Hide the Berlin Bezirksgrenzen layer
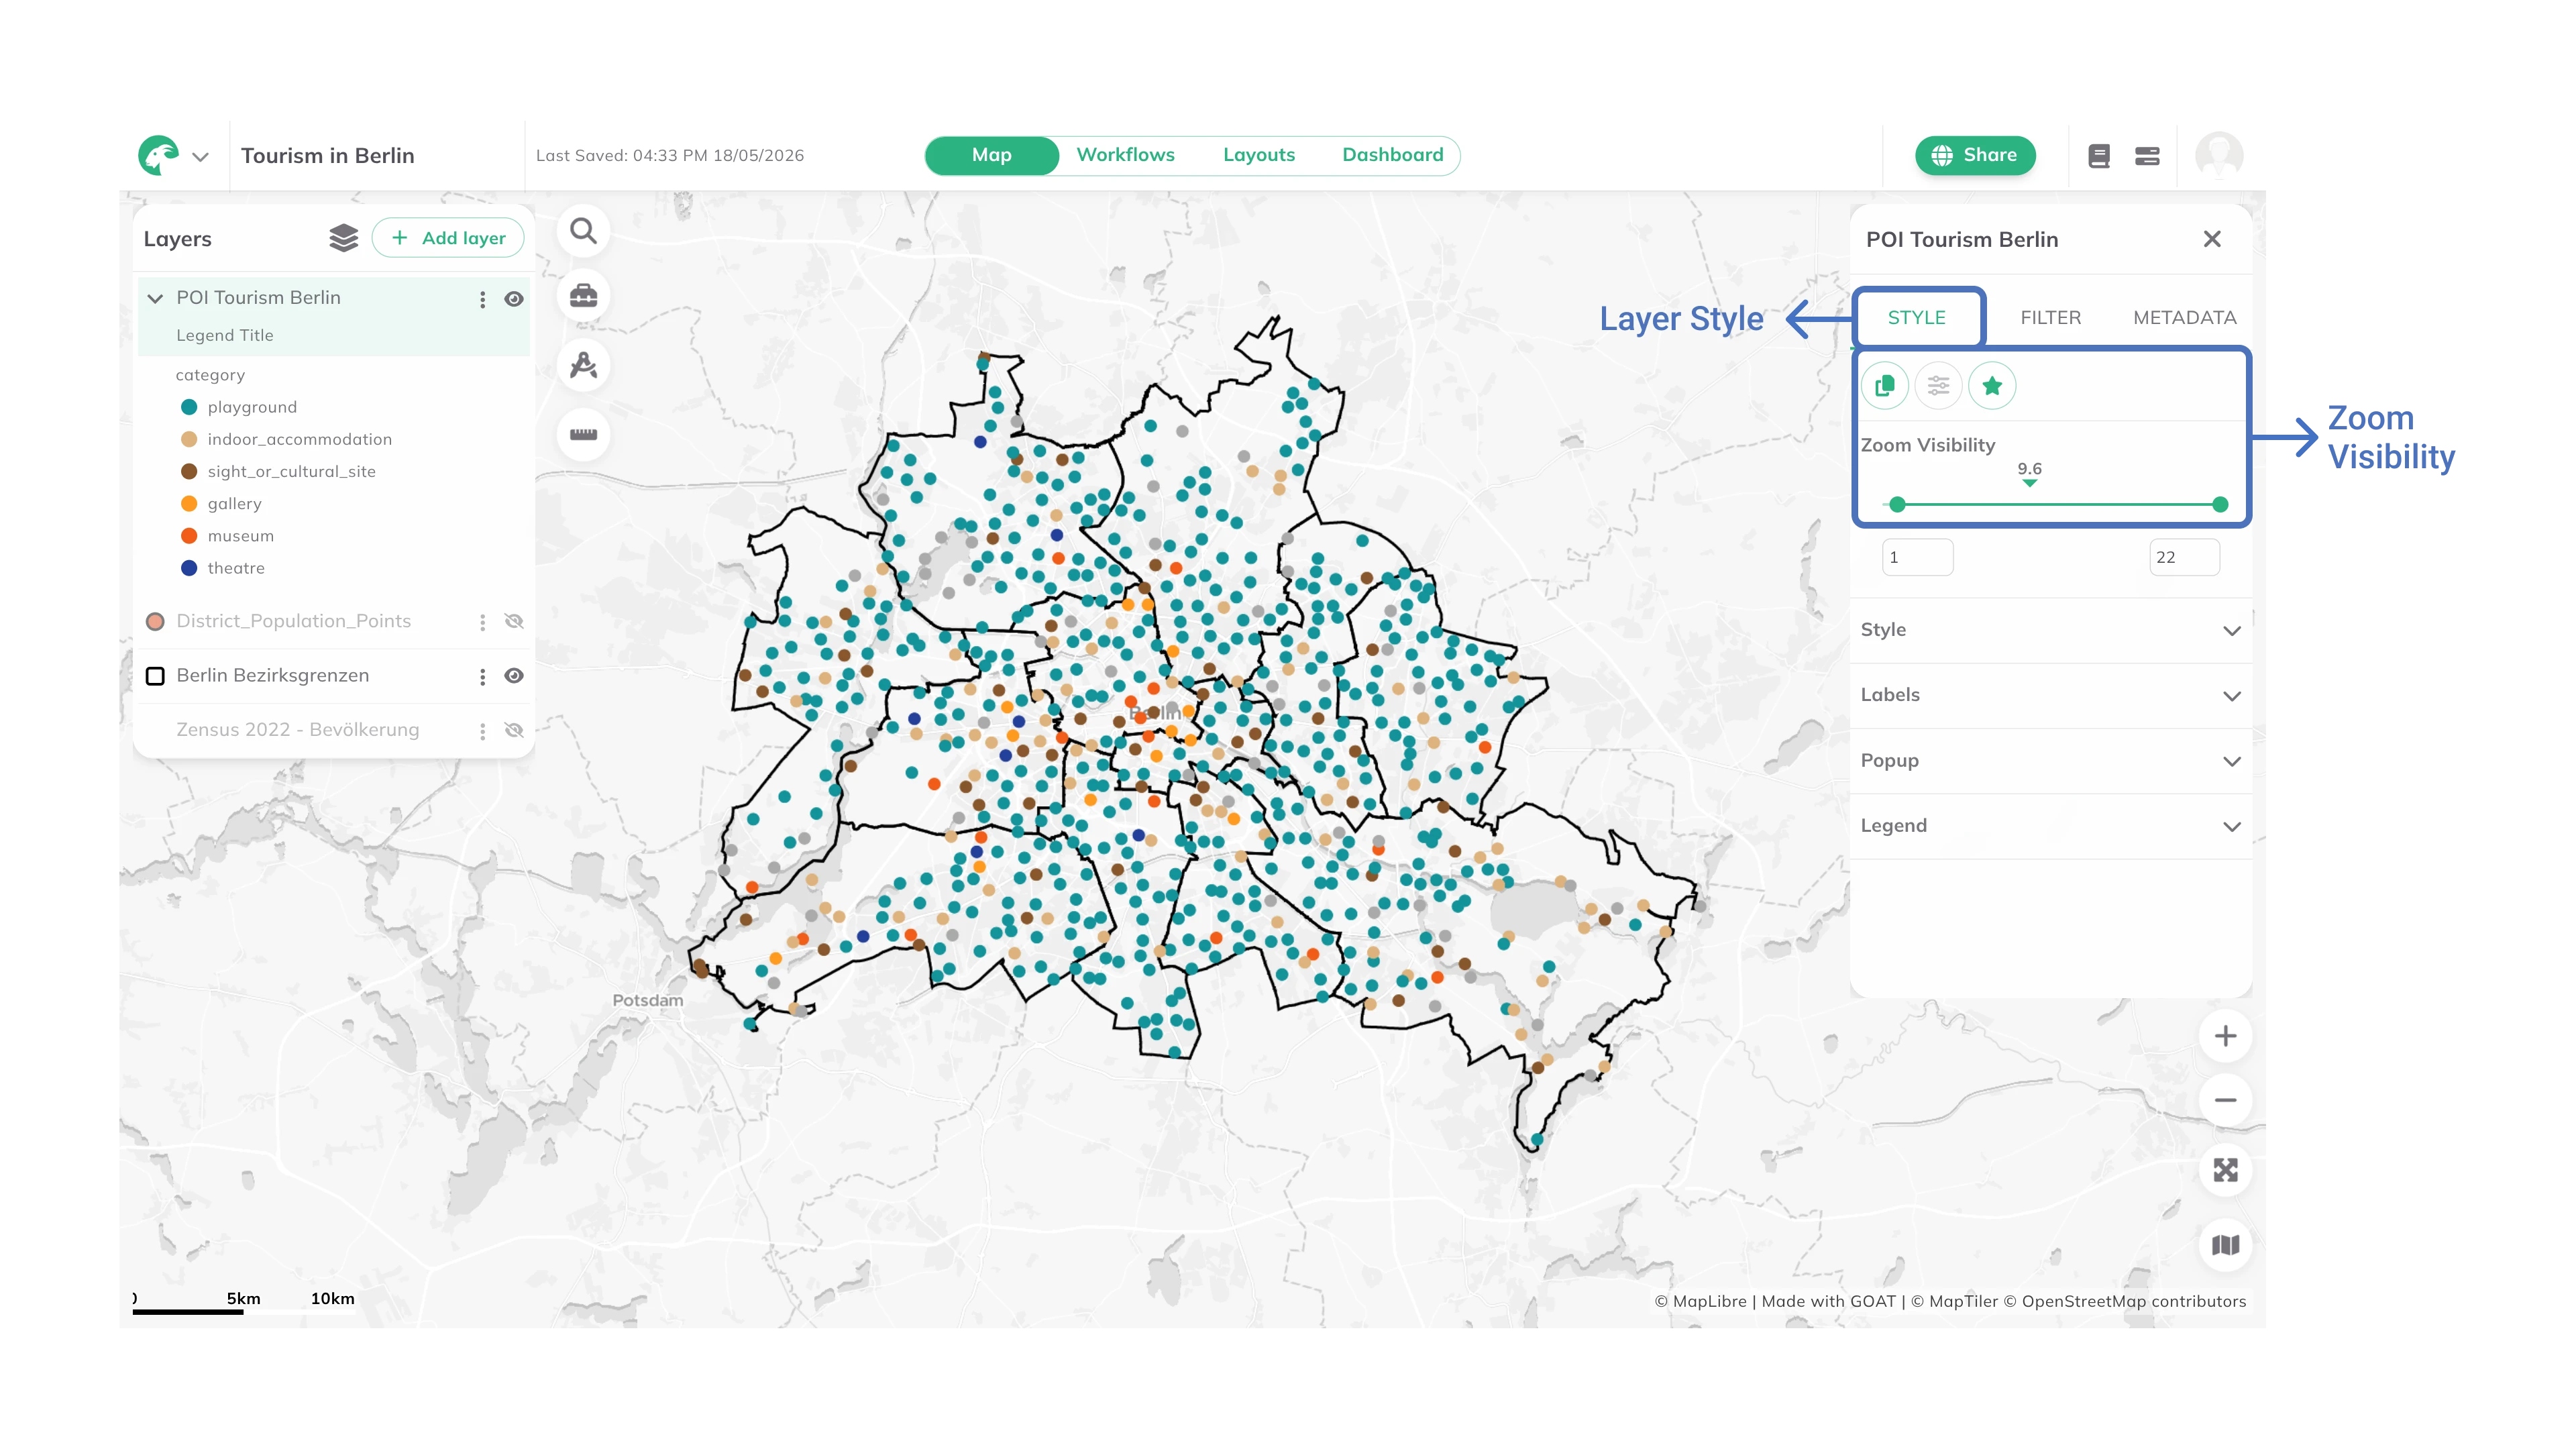This screenshot has height=1449, width=2576. click(x=514, y=676)
